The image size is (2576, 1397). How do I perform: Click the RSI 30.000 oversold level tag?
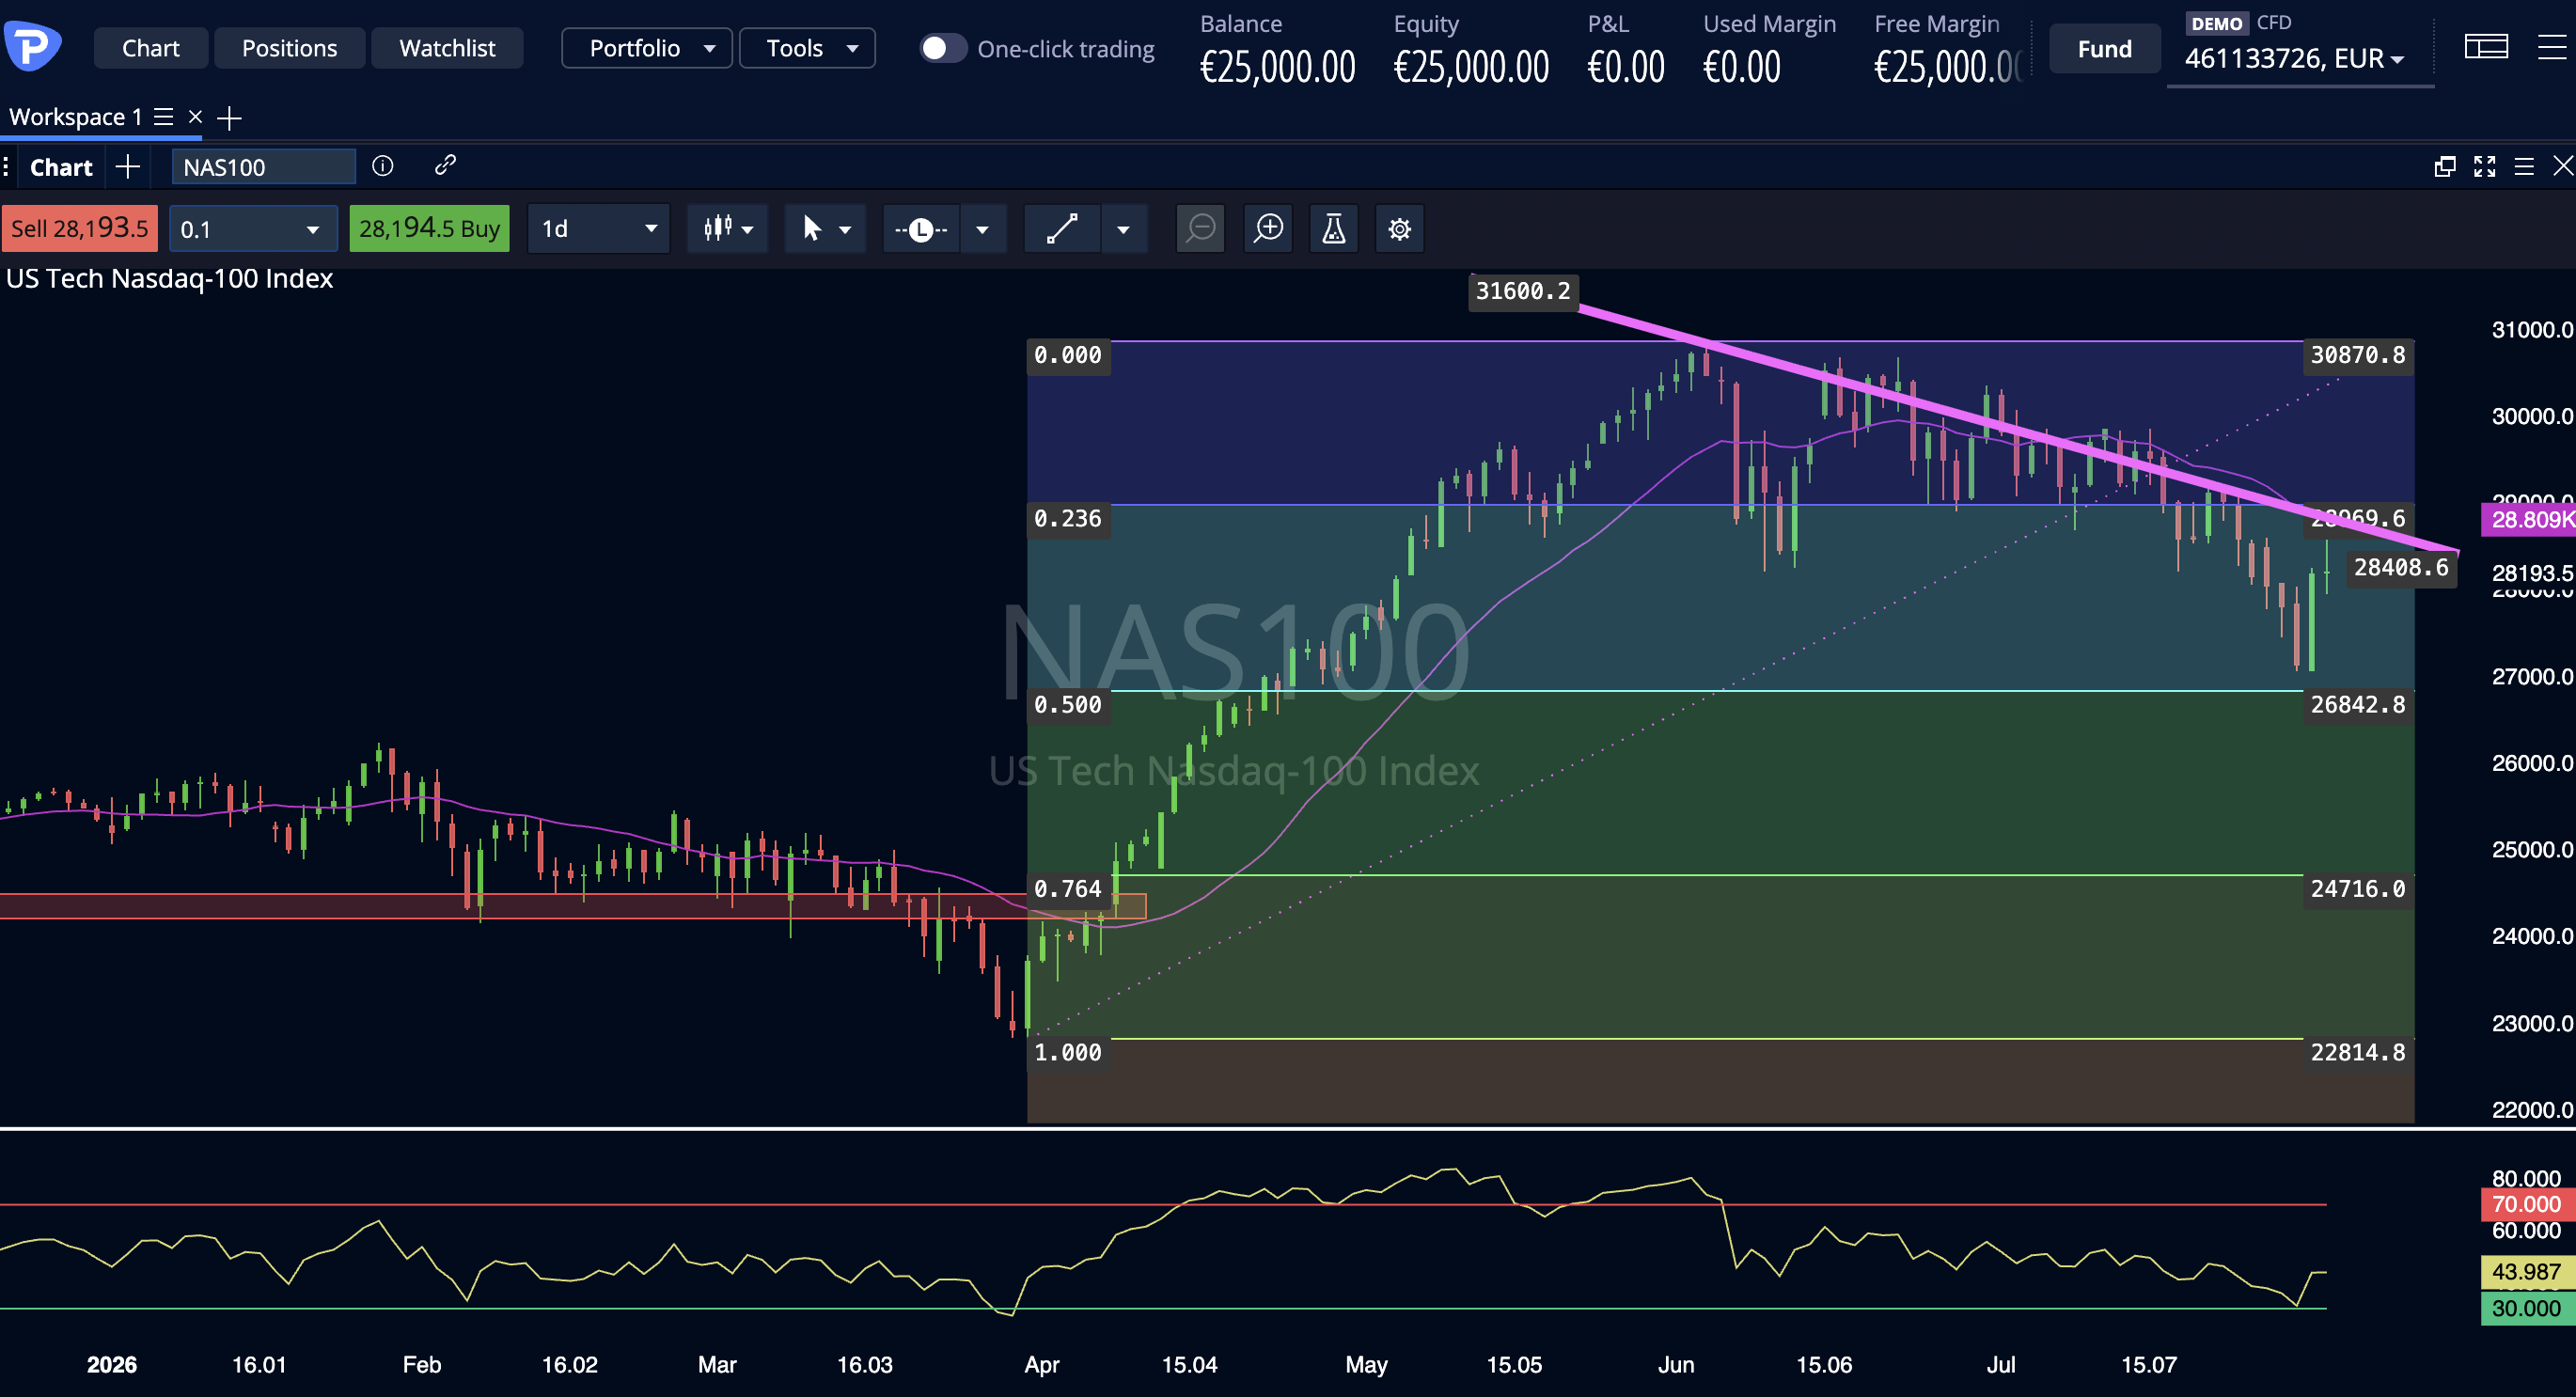(x=2527, y=1309)
